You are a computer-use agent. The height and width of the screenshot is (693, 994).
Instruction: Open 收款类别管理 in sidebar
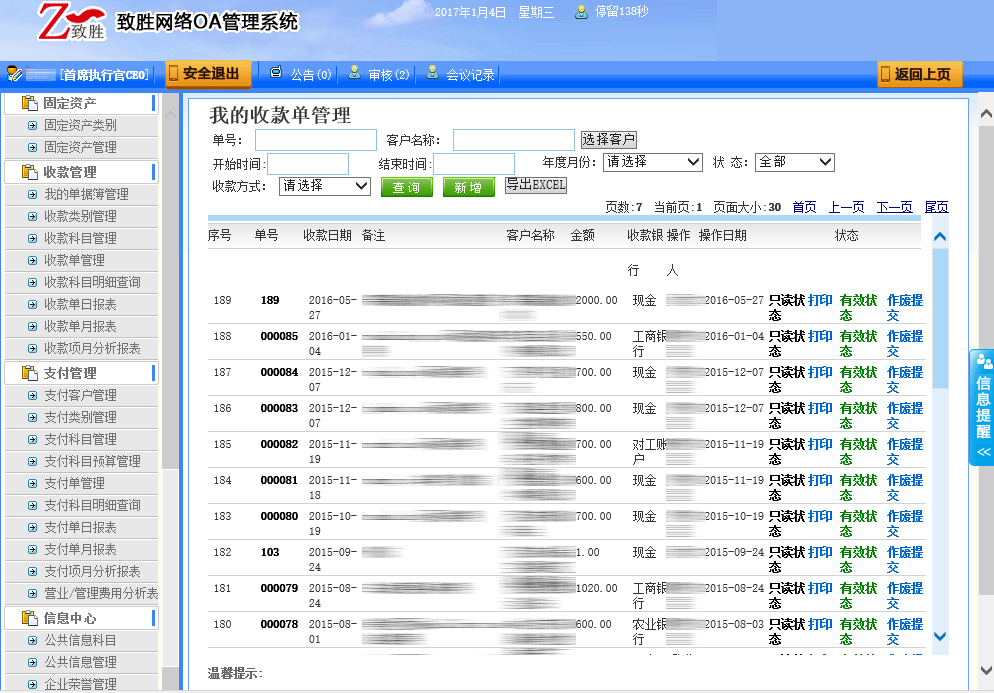pos(80,216)
